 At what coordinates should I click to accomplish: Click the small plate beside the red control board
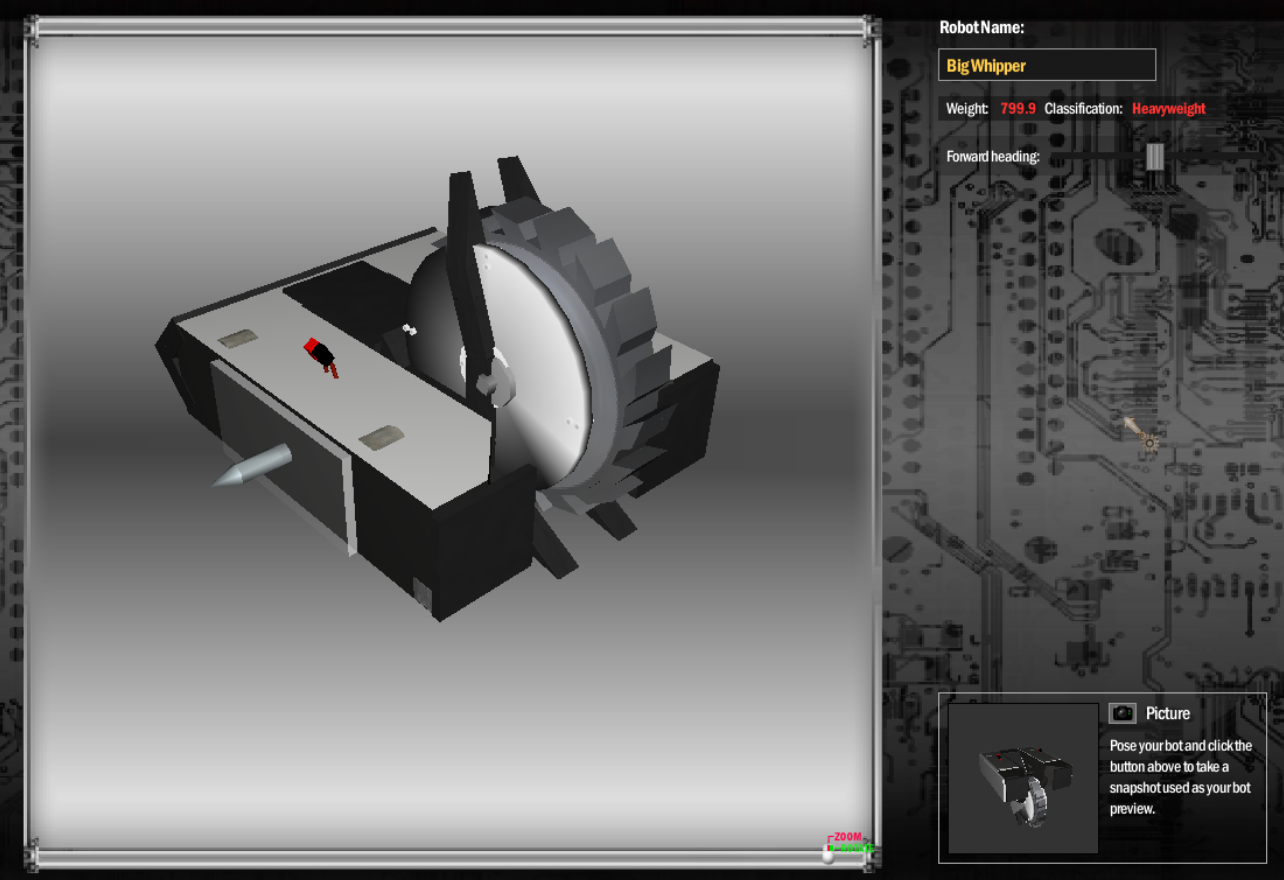point(238,339)
